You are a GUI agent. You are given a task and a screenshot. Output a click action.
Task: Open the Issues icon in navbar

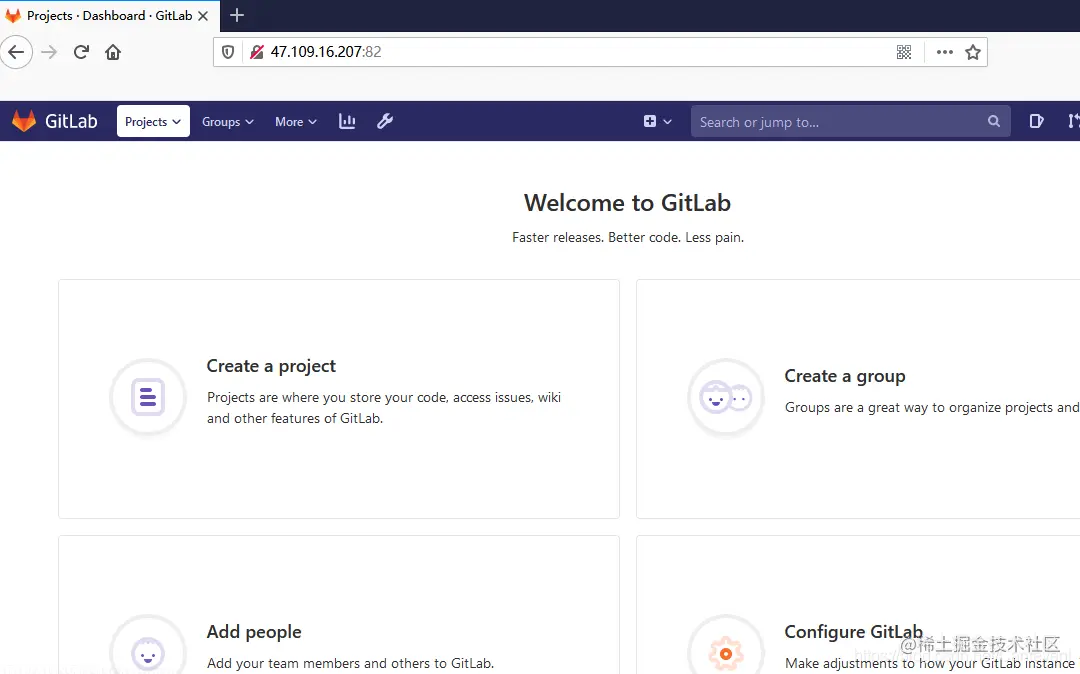coord(1036,121)
